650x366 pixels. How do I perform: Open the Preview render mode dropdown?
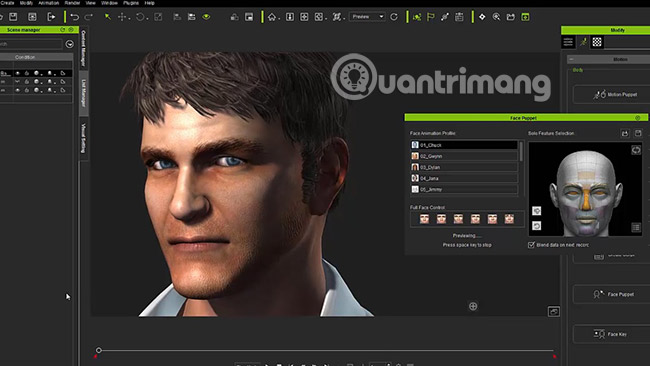tap(367, 17)
